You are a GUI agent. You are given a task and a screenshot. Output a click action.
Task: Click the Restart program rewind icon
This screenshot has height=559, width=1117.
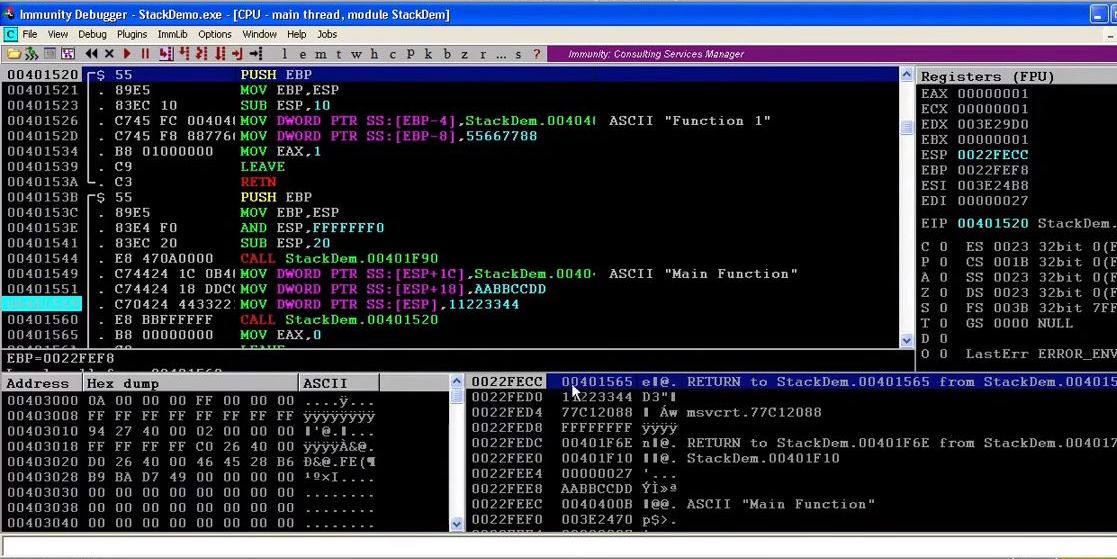[x=91, y=53]
